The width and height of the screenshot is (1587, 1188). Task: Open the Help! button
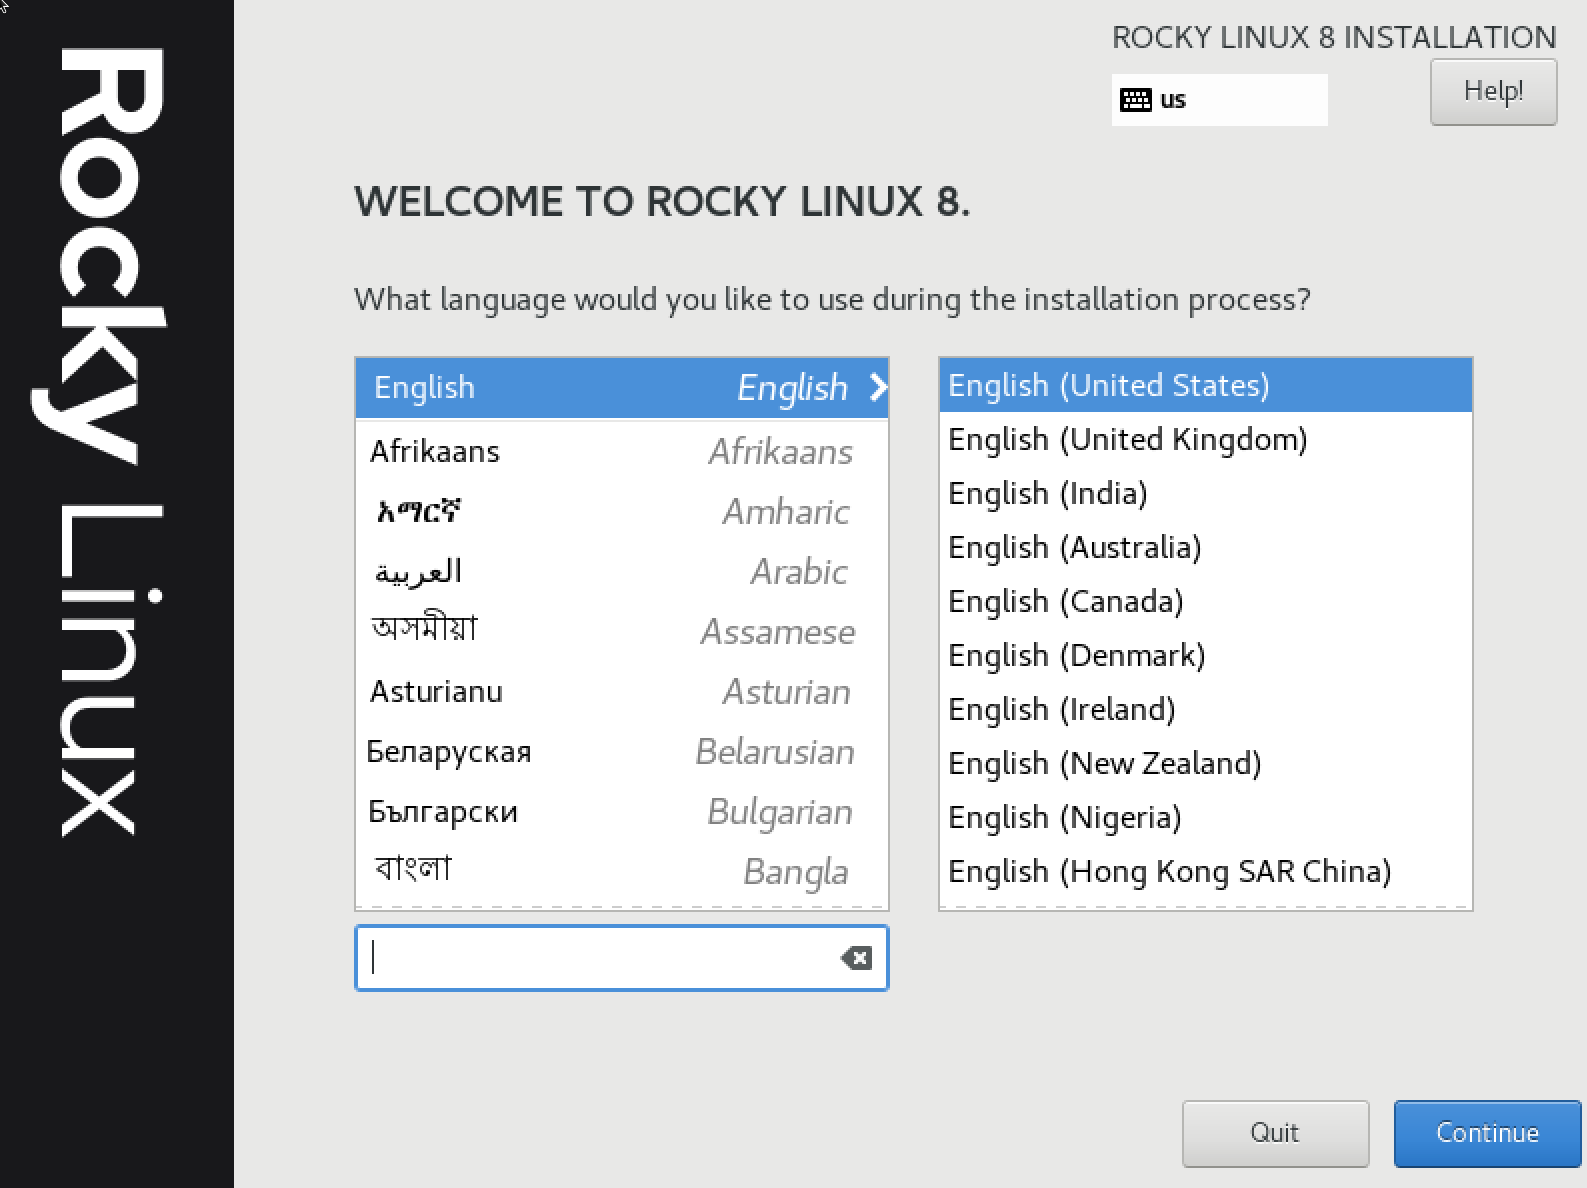pos(1493,92)
